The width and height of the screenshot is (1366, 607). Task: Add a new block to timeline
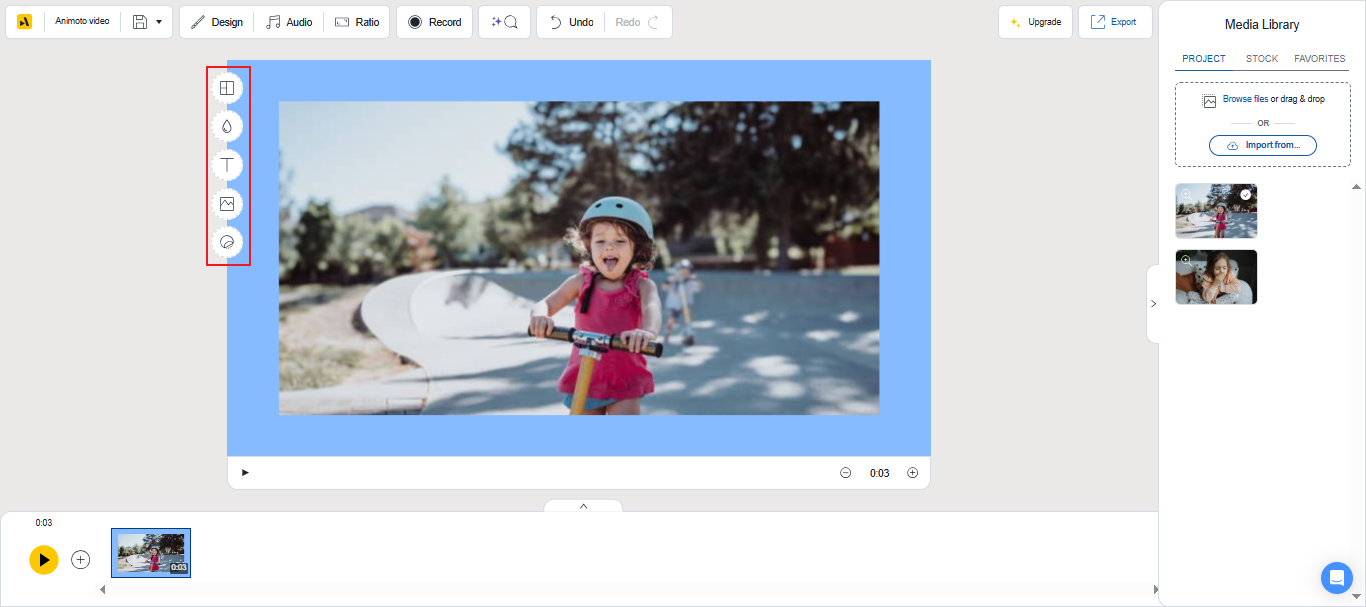pos(81,560)
